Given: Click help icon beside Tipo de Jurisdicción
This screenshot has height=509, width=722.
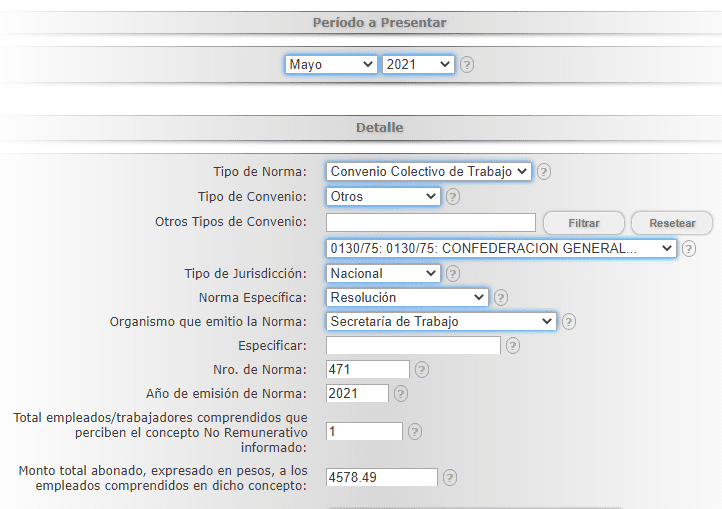Looking at the screenshot, I should 453,273.
